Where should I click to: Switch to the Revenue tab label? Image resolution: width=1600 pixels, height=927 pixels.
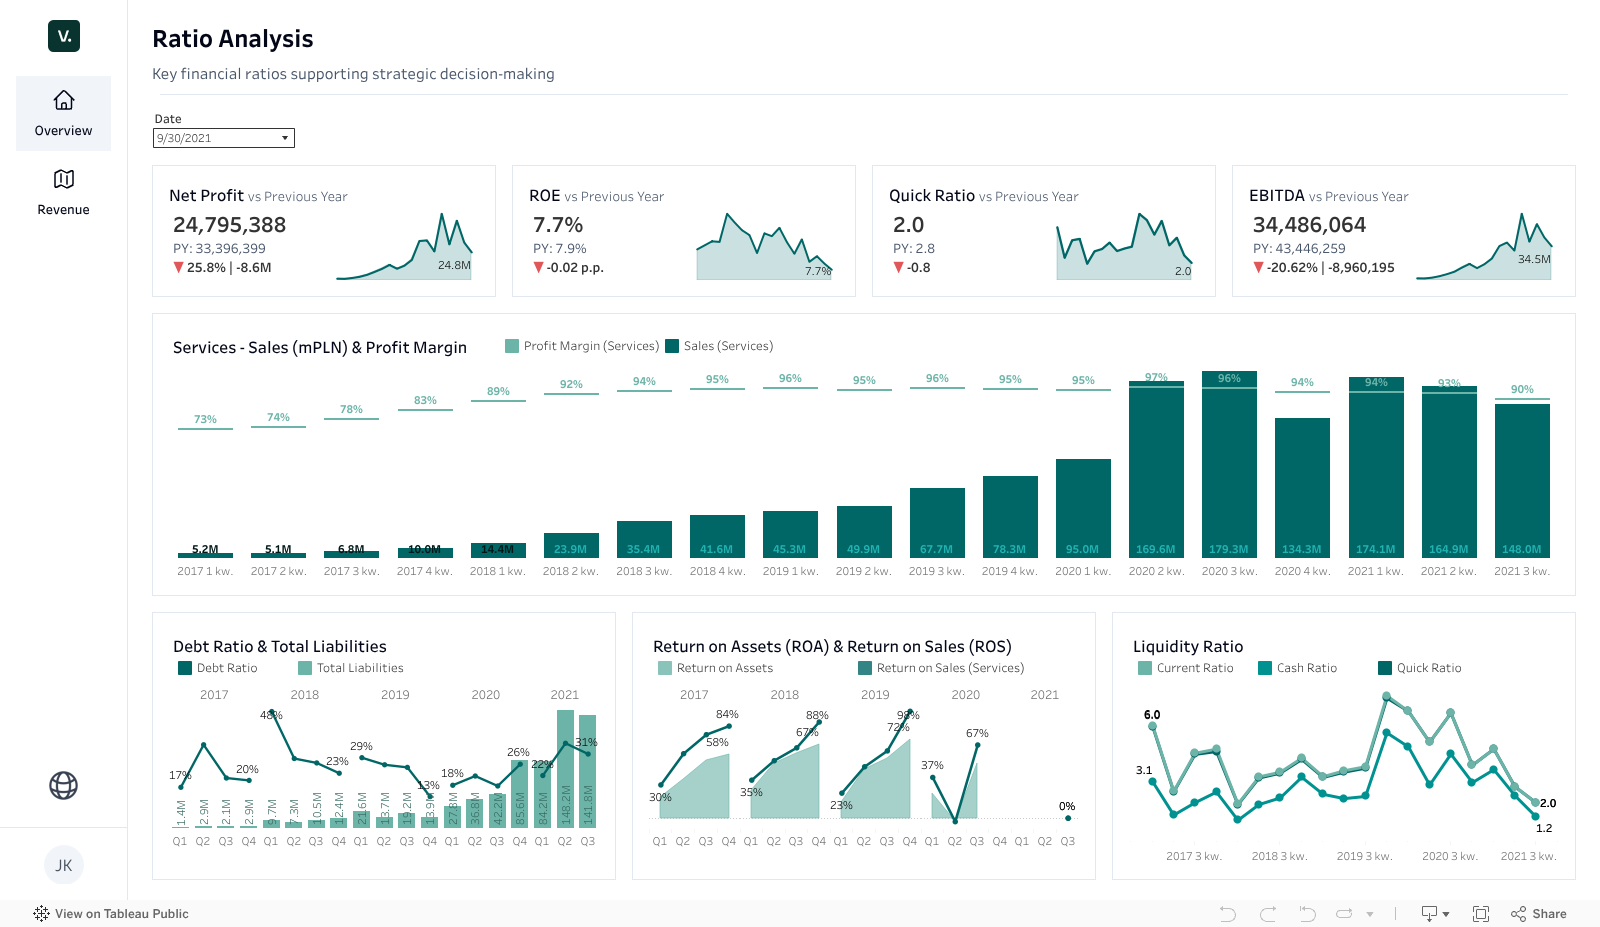(x=63, y=210)
